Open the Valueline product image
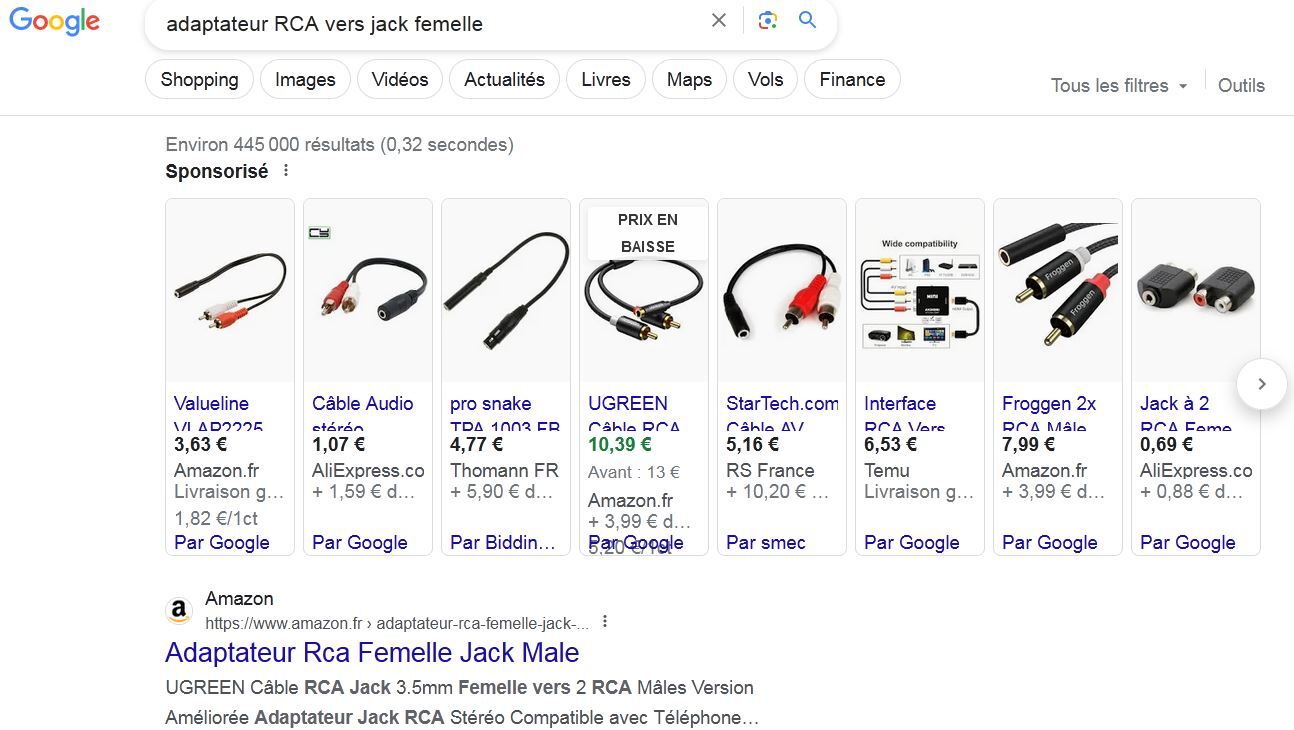 [230, 290]
